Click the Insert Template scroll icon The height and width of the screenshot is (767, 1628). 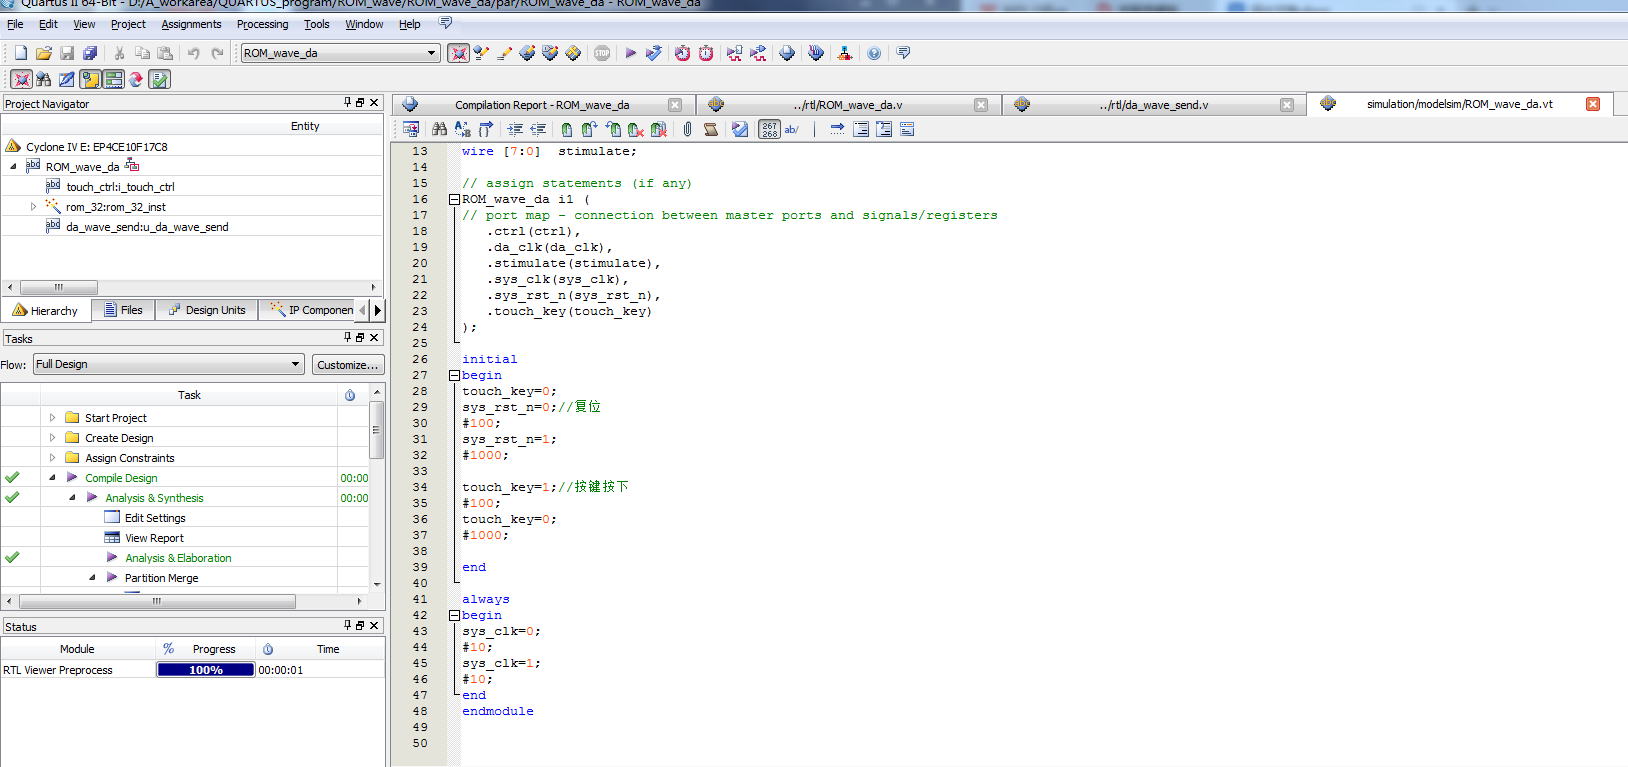pos(711,129)
